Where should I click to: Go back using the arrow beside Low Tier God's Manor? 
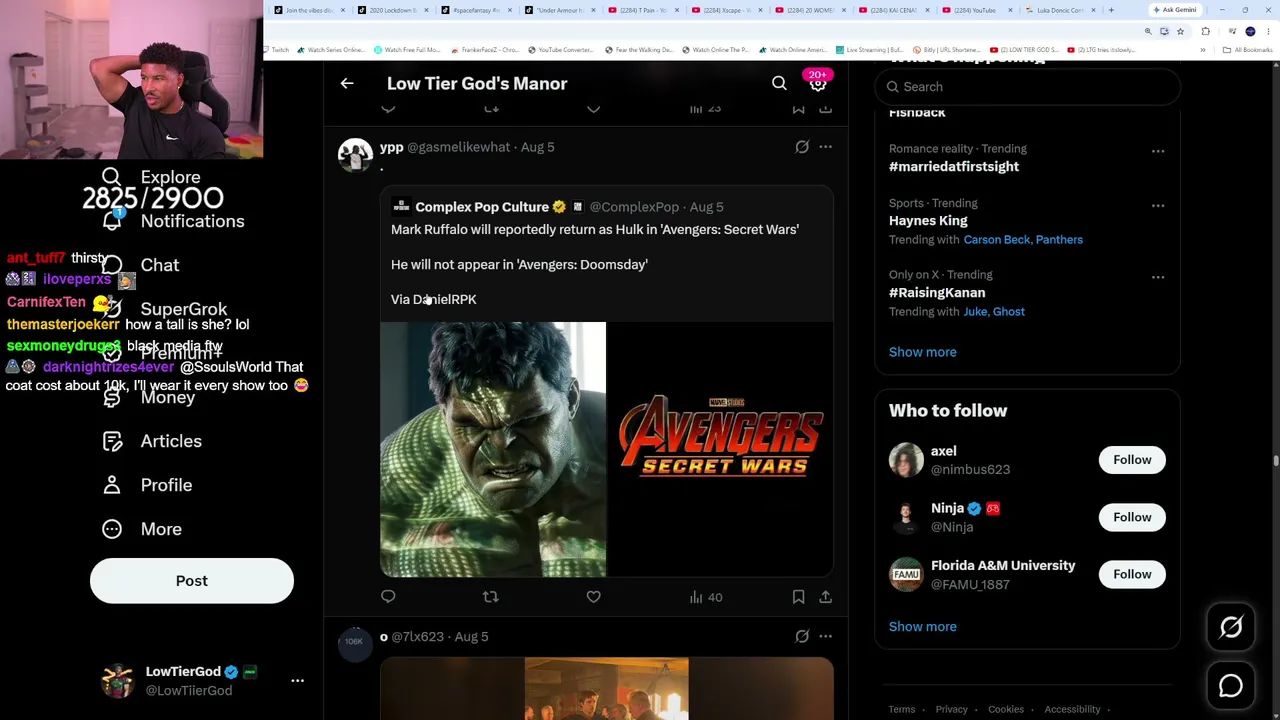347,84
